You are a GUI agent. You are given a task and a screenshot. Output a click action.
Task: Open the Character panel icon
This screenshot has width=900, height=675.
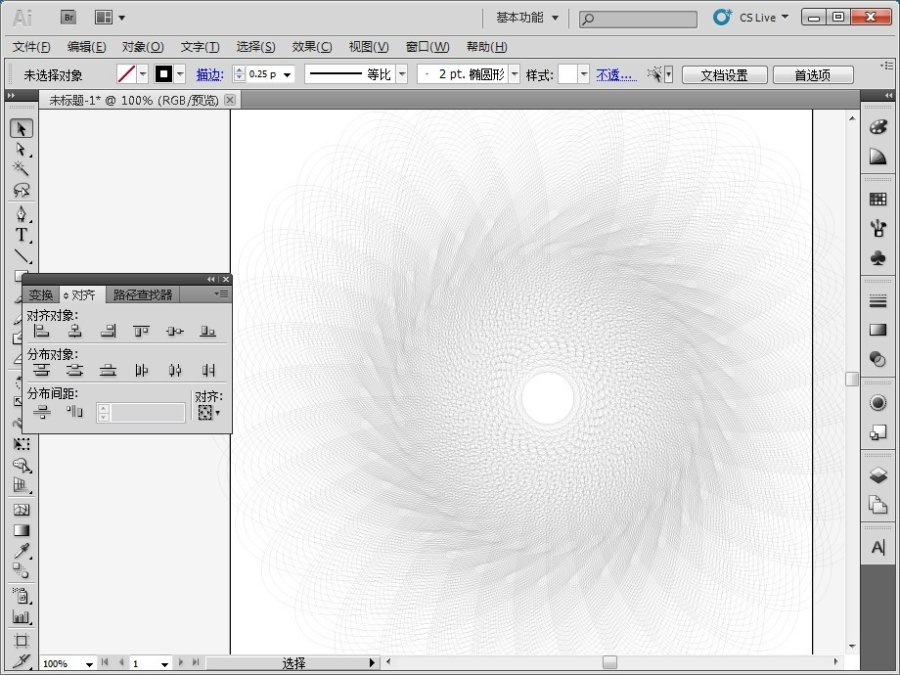point(878,548)
